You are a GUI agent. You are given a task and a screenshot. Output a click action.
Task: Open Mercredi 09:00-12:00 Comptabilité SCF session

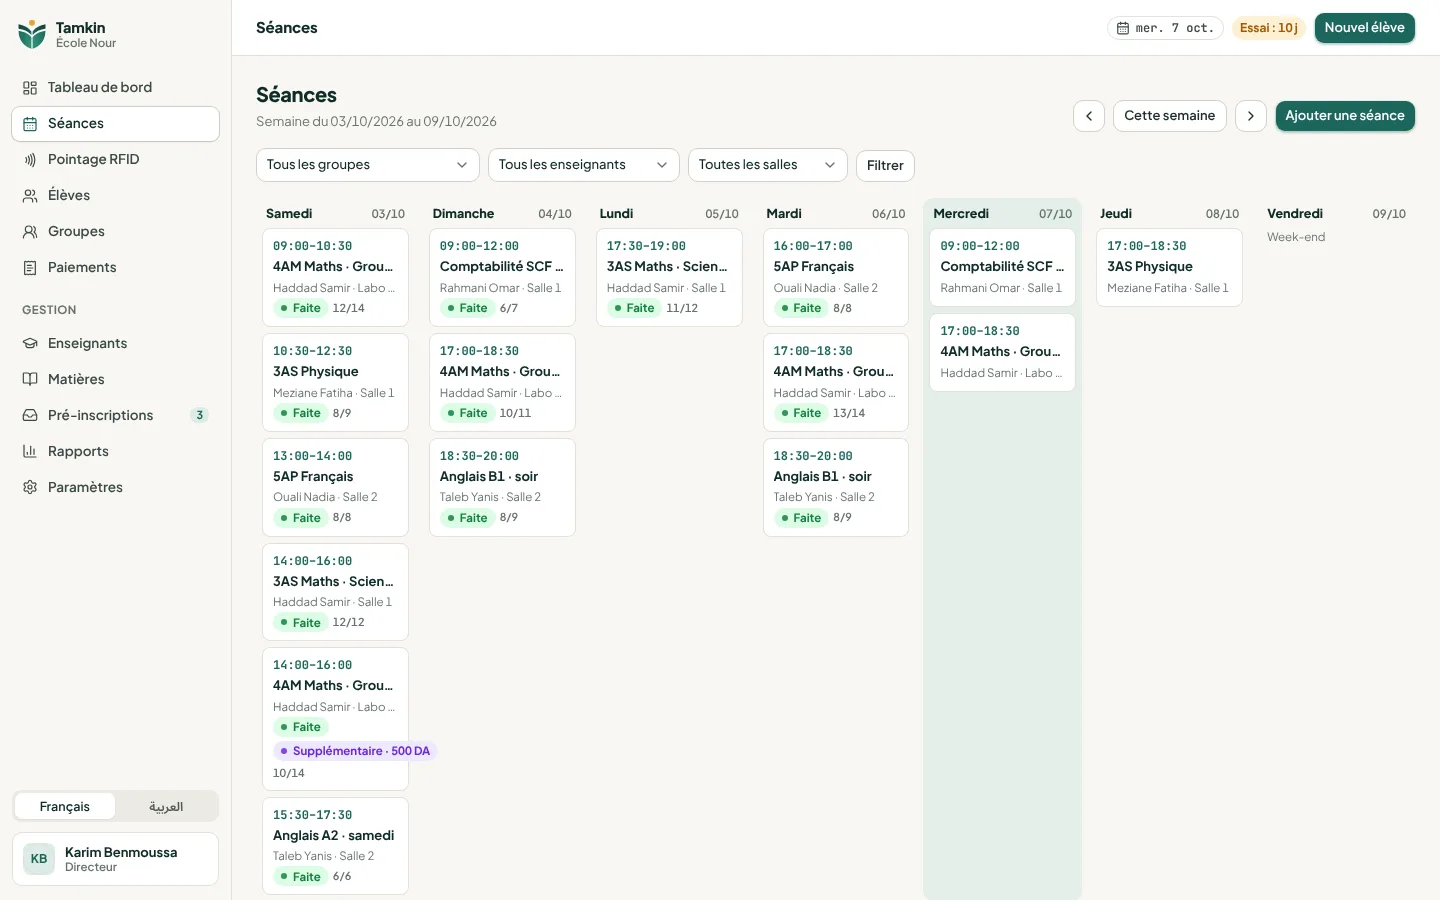pyautogui.click(x=1003, y=267)
